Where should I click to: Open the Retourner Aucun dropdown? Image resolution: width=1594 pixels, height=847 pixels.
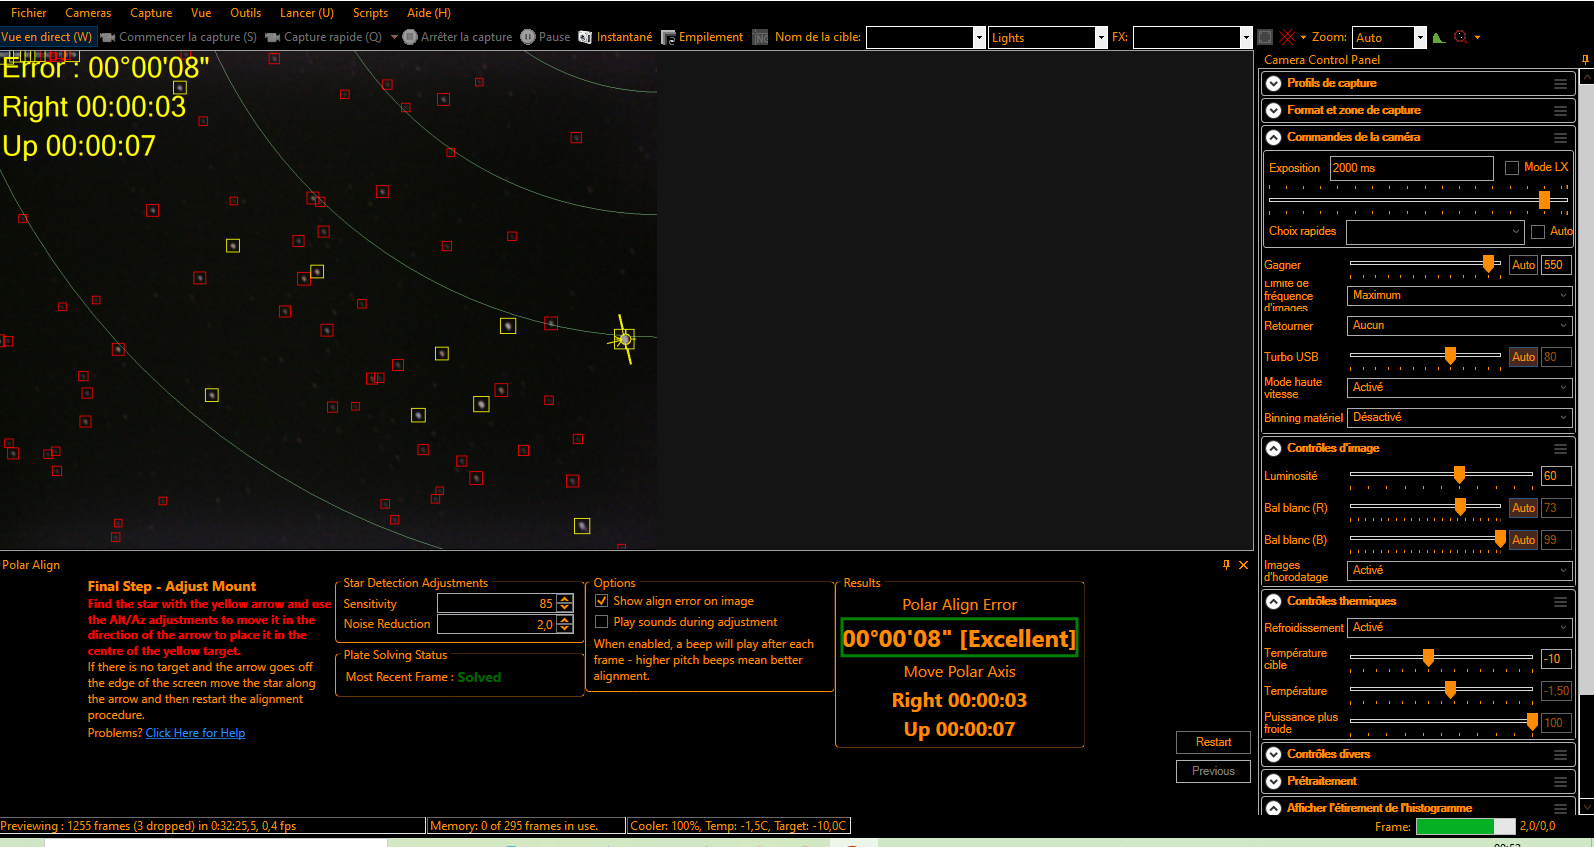click(1459, 325)
